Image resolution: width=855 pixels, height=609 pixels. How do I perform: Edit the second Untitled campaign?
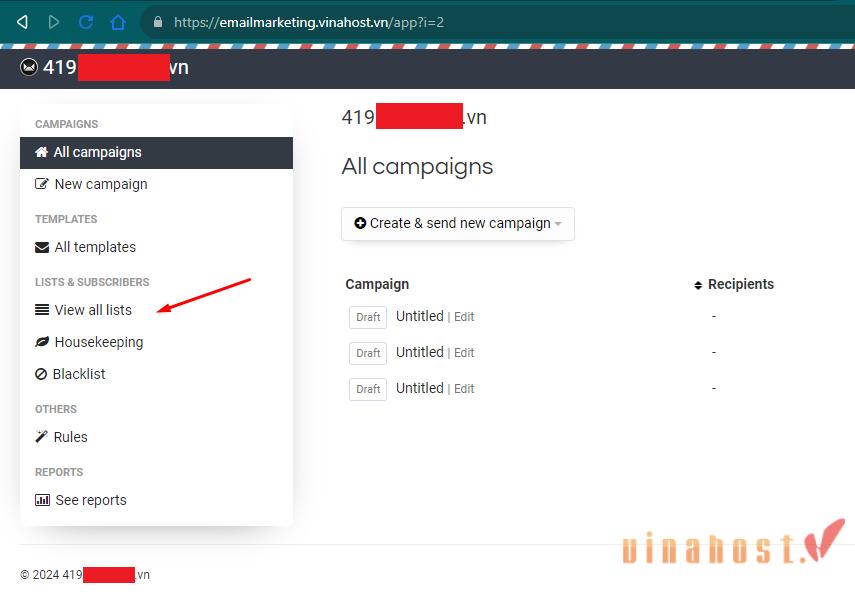pyautogui.click(x=464, y=353)
